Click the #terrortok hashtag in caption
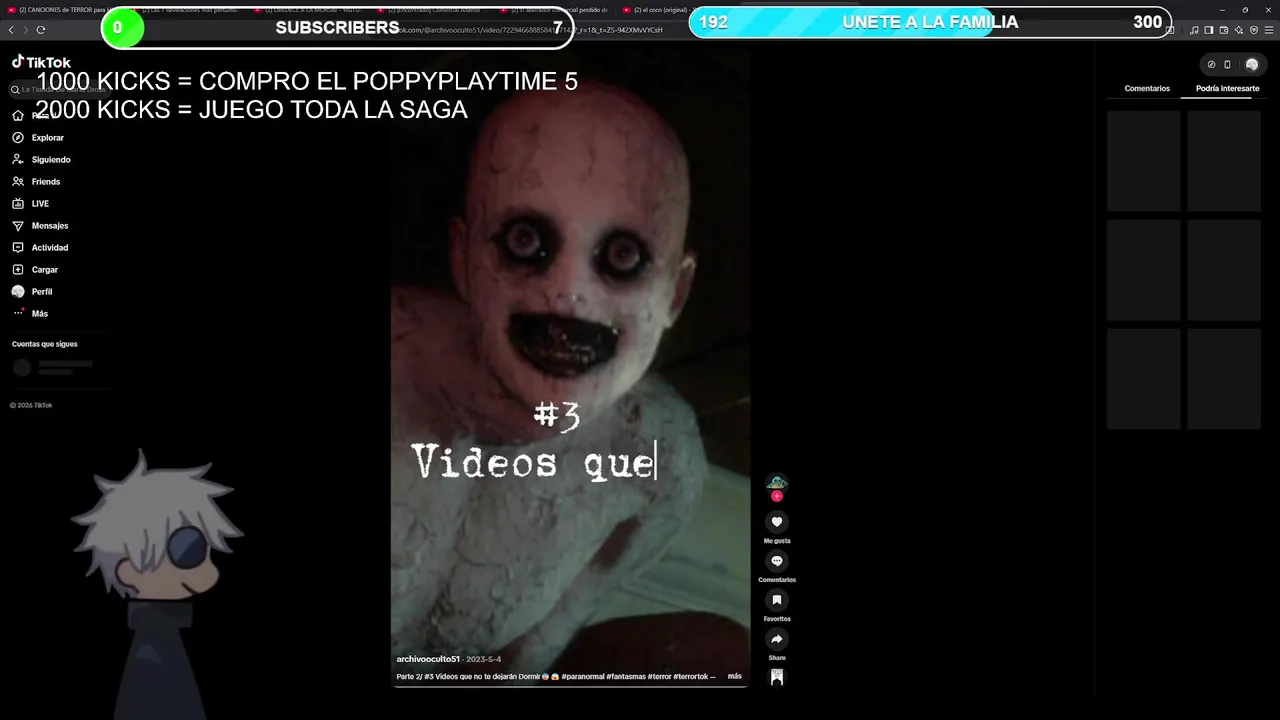 tap(690, 677)
